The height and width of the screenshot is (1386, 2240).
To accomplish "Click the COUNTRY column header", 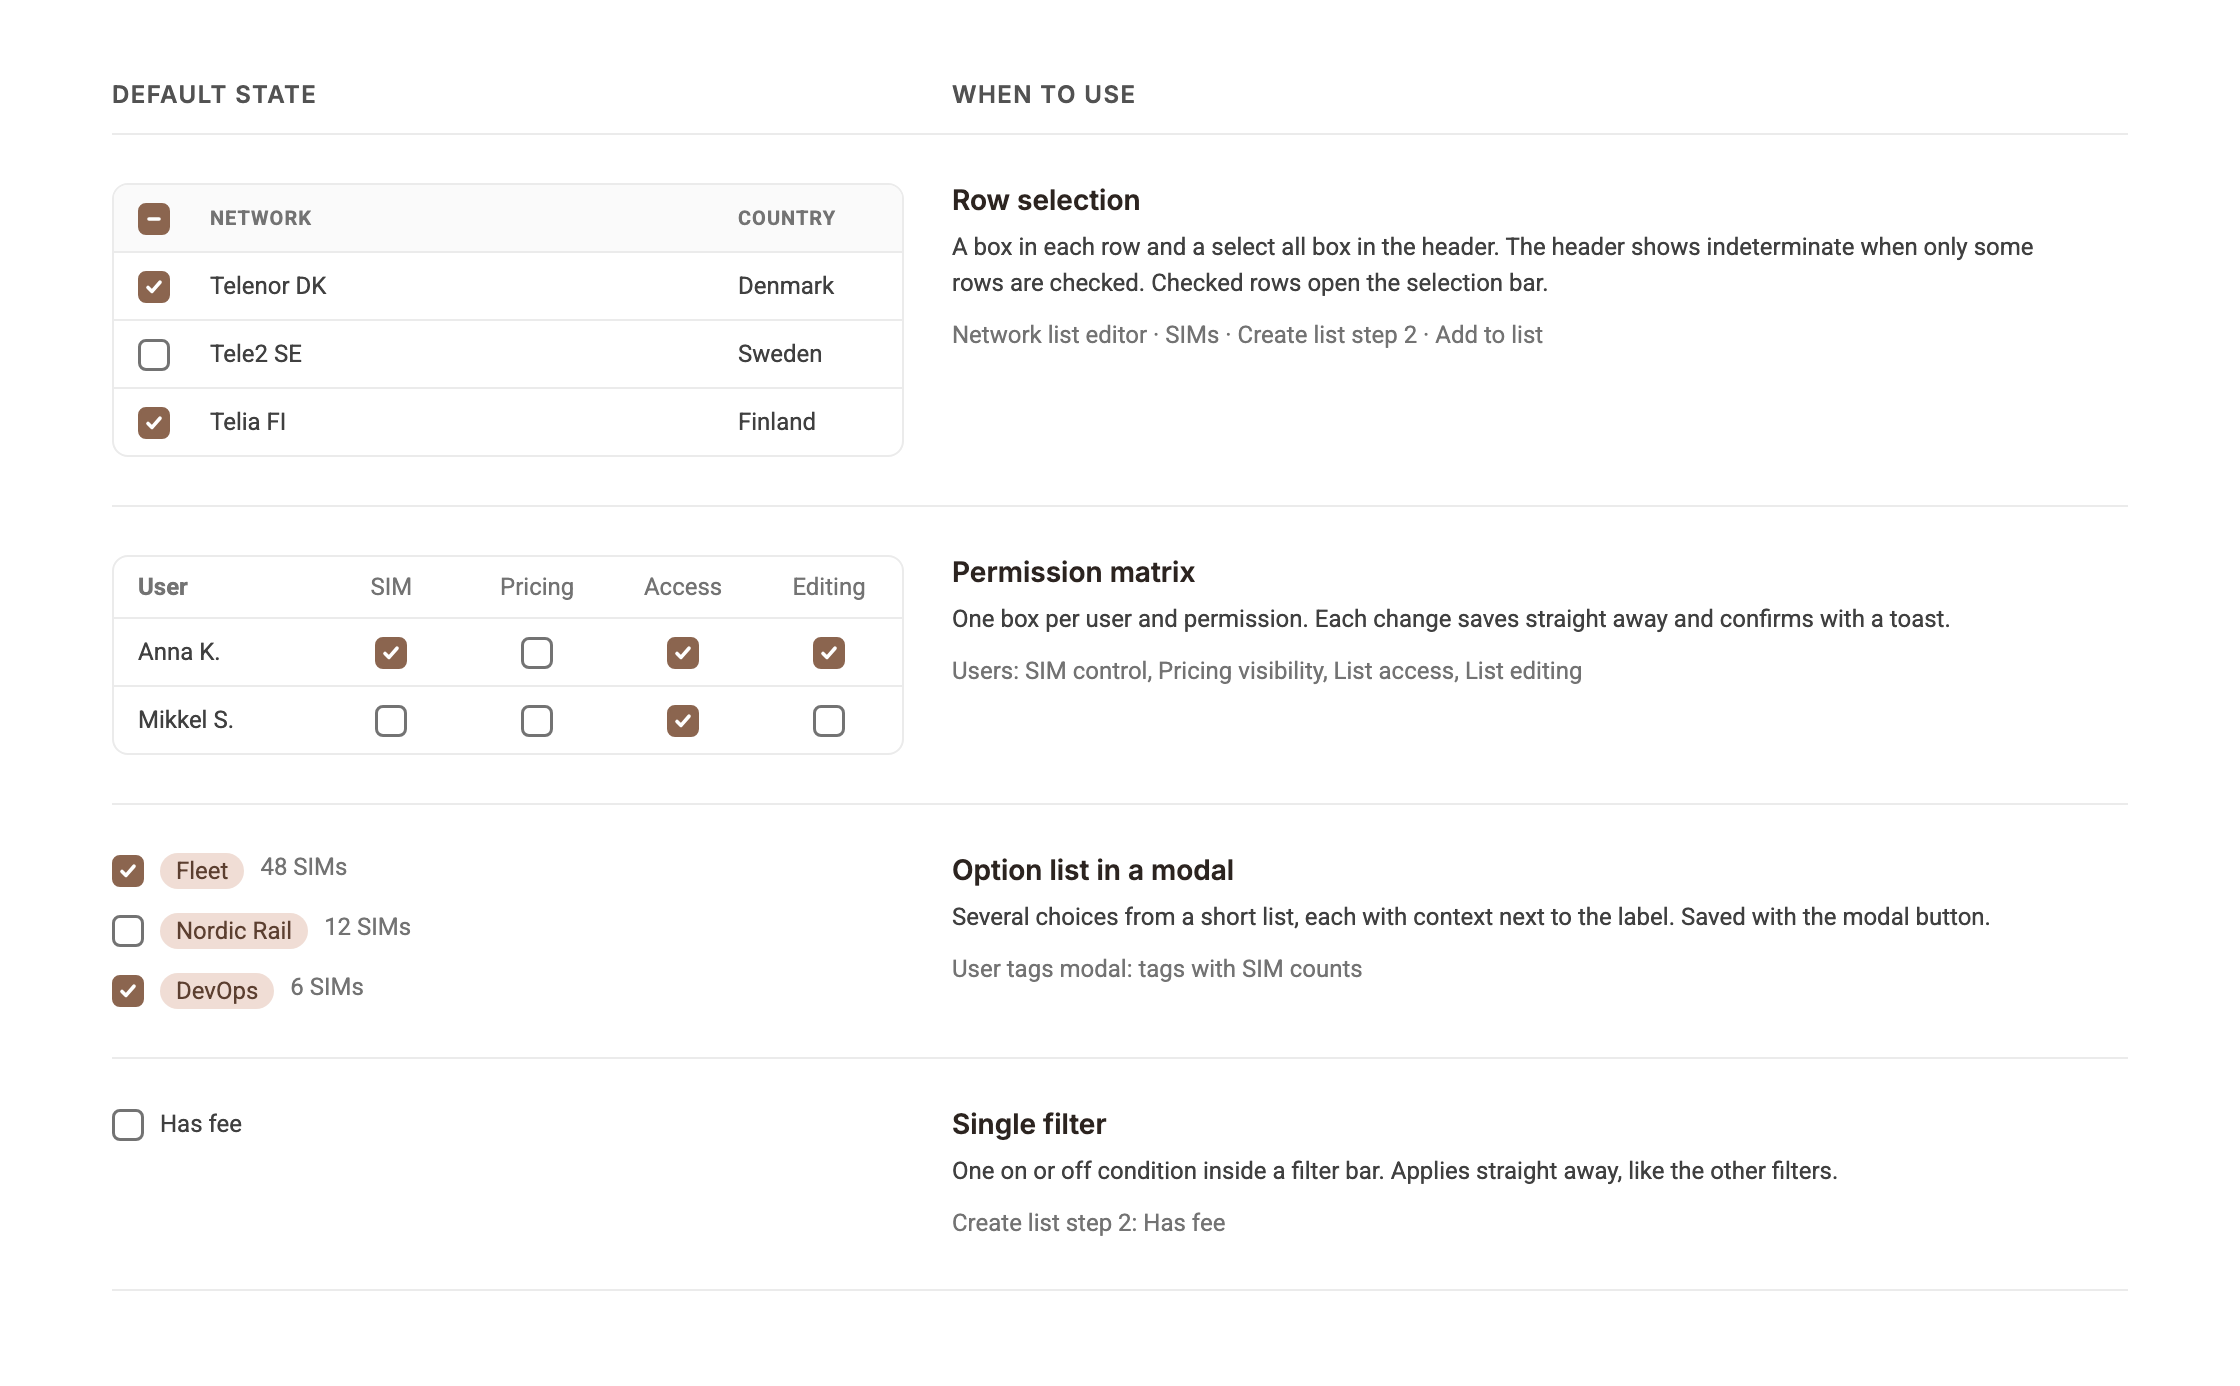I will point(787,218).
